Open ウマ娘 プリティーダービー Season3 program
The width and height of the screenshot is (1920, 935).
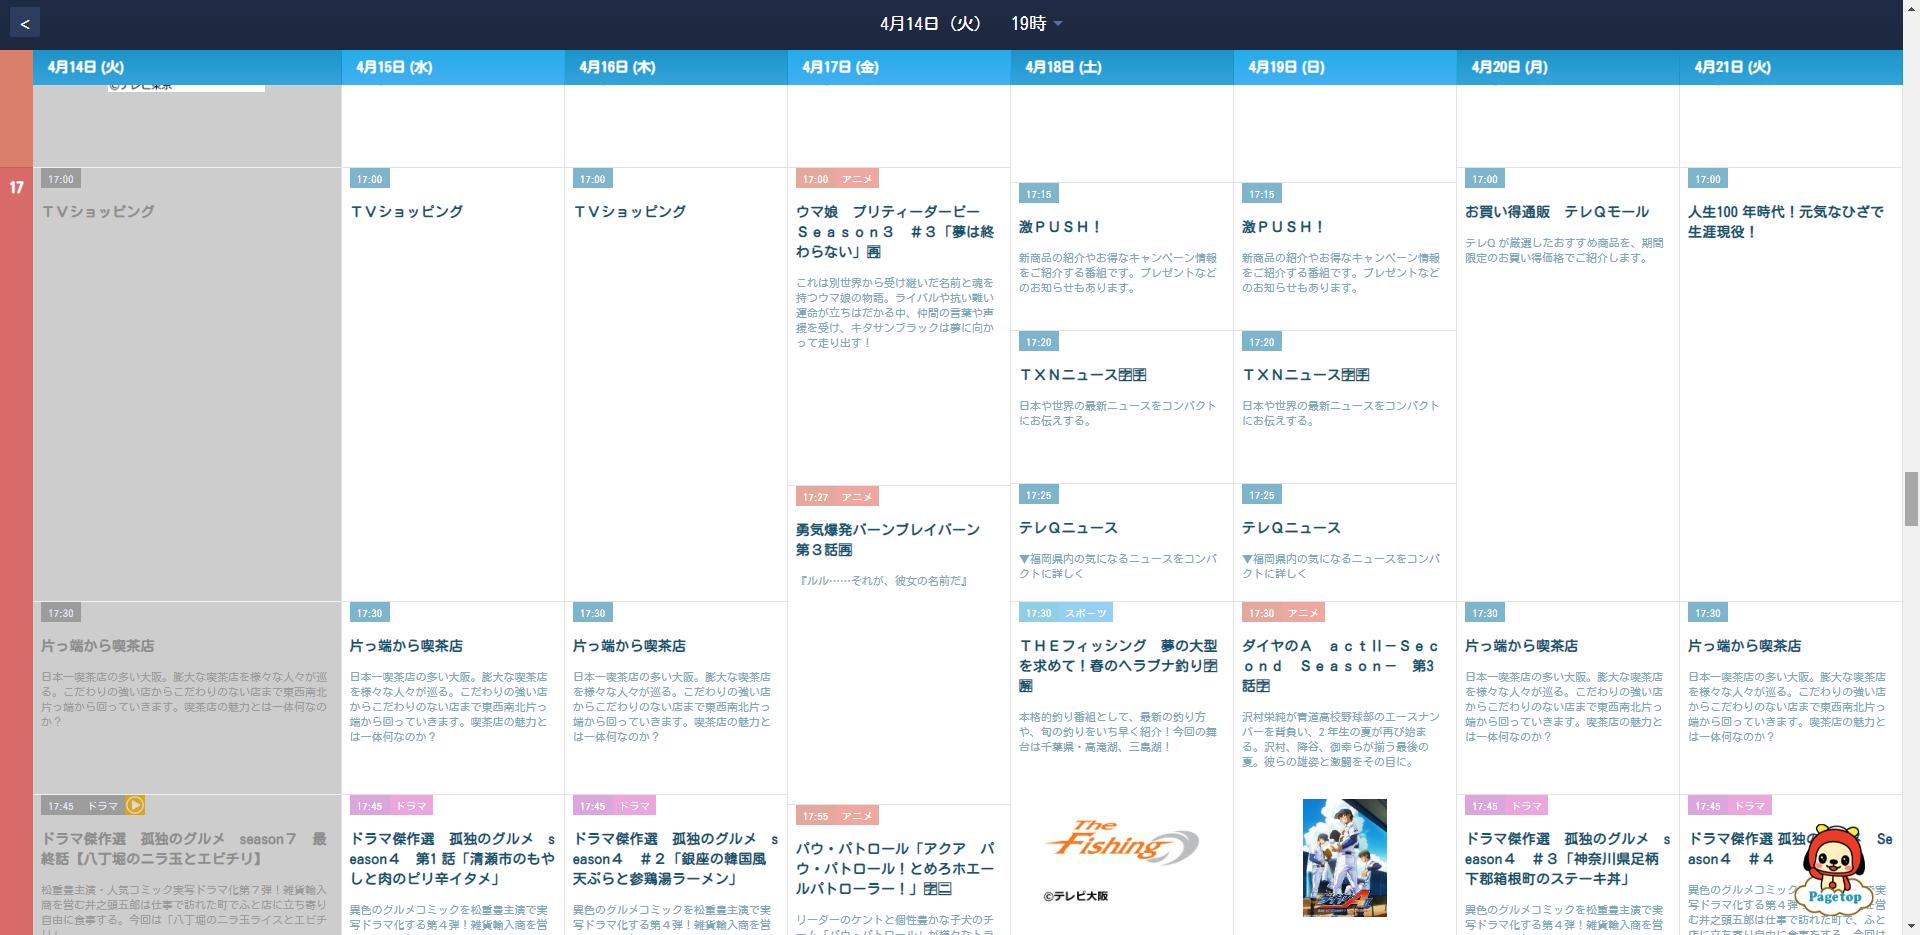point(894,231)
